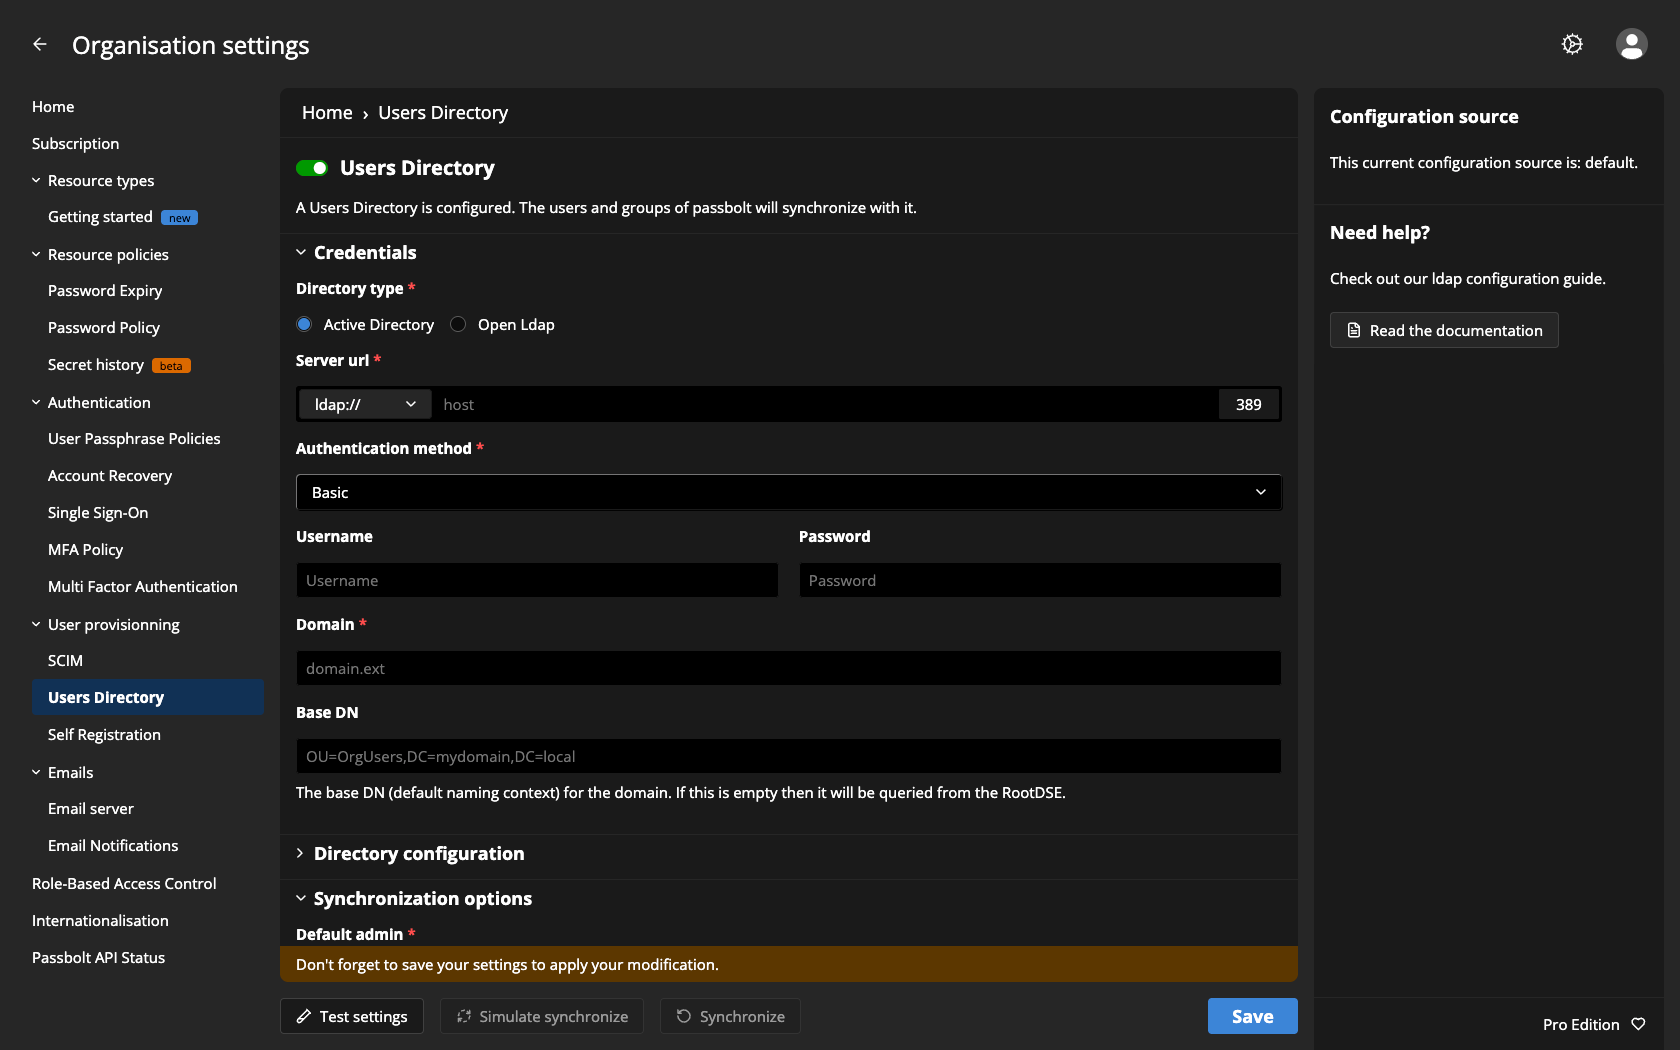Click the Simulate synchronize icon
1680x1050 pixels.
pyautogui.click(x=464, y=1016)
